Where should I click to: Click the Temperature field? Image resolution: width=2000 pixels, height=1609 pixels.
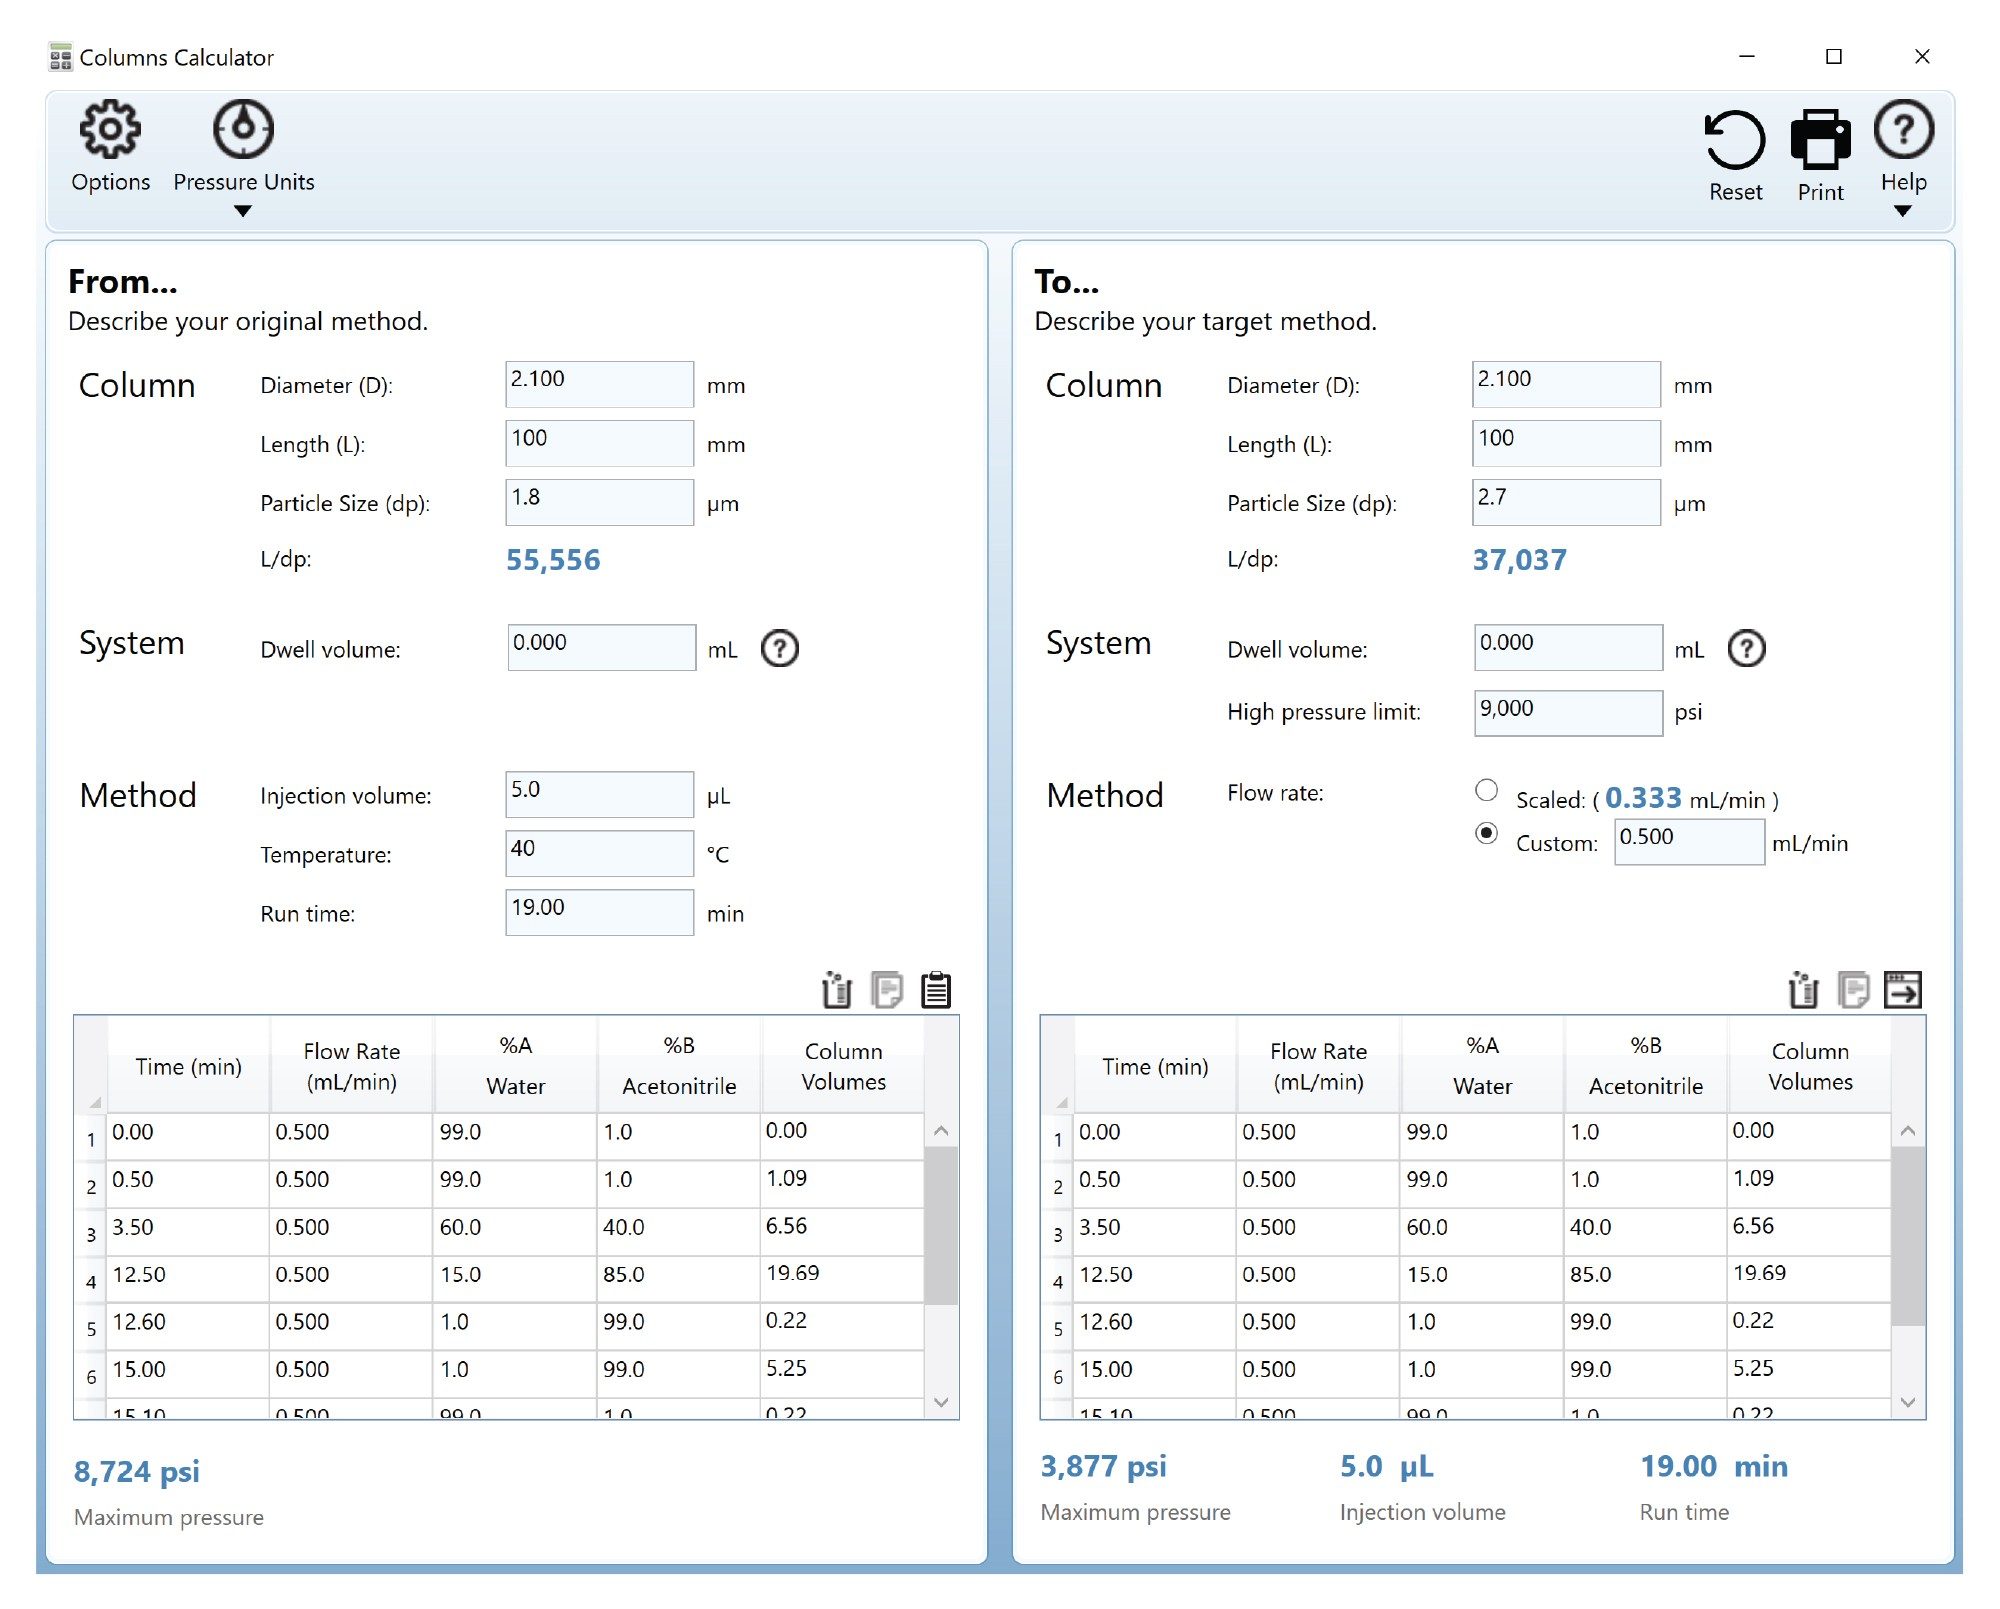pos(599,854)
